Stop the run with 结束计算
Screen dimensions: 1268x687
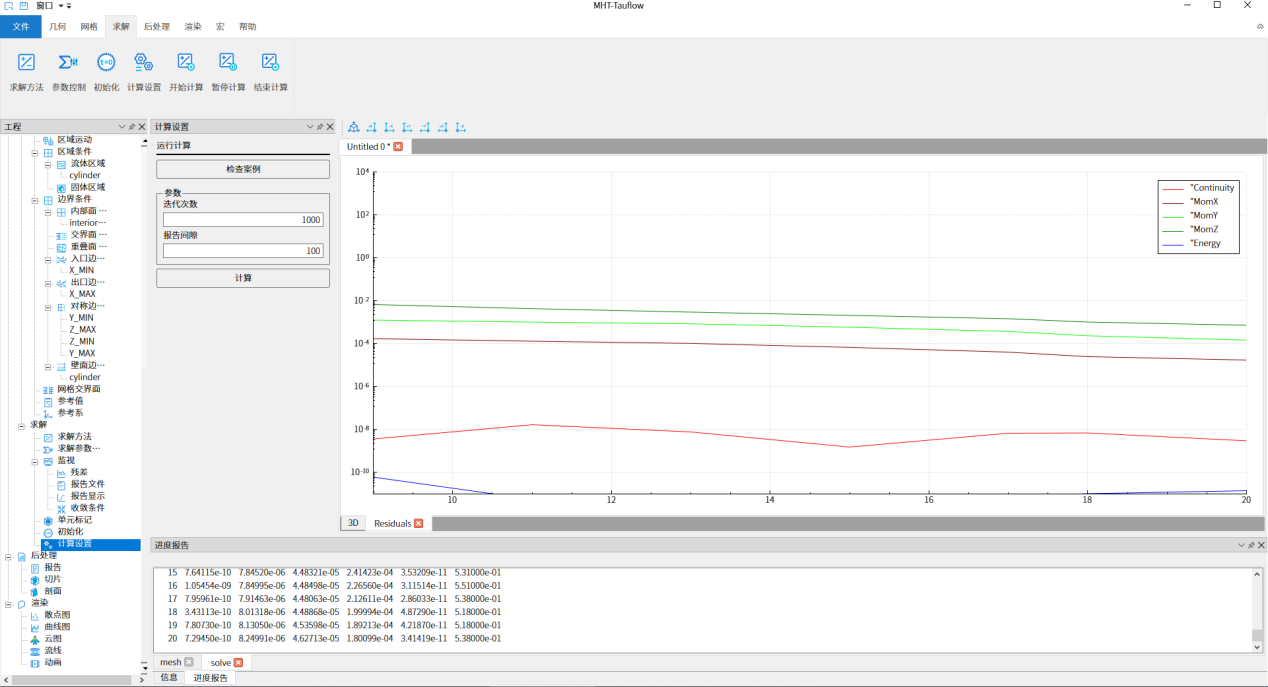tap(270, 70)
